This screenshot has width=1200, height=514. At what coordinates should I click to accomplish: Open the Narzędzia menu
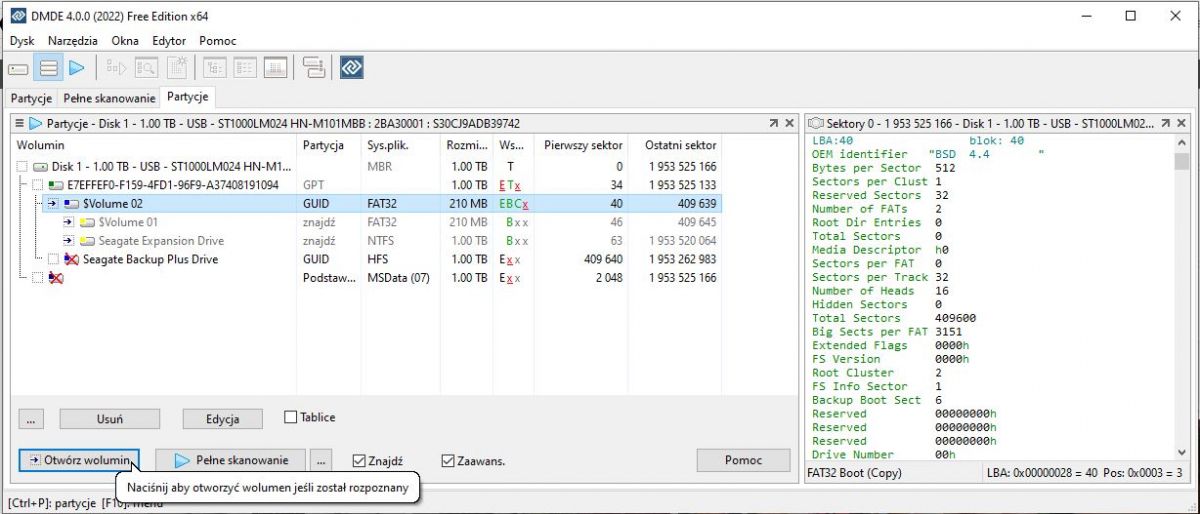pos(73,41)
